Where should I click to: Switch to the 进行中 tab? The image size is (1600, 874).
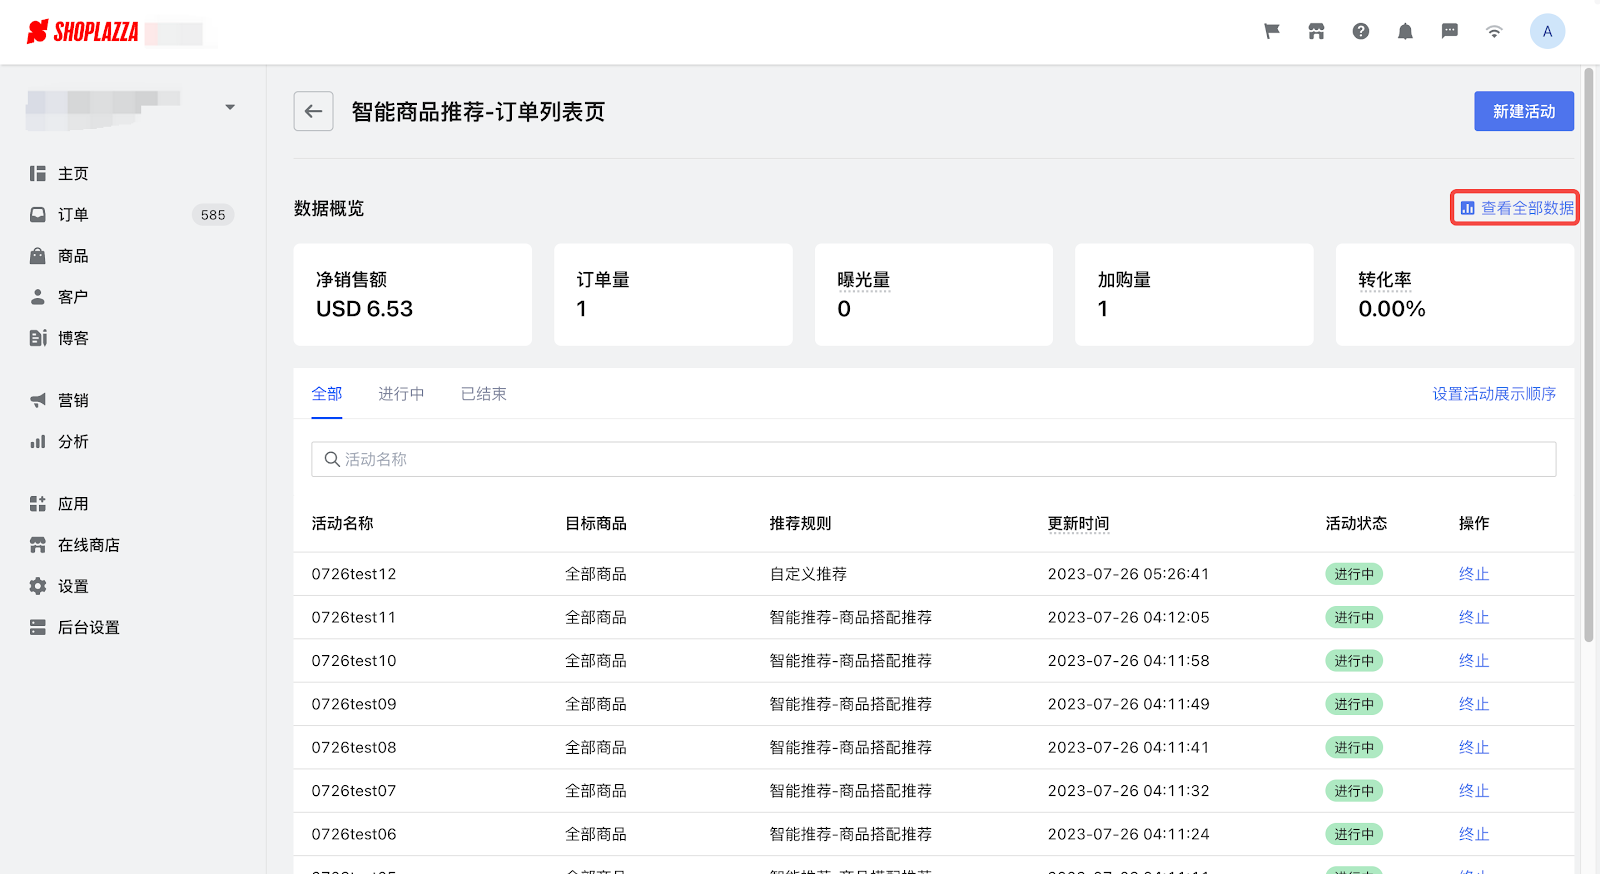pos(401,394)
